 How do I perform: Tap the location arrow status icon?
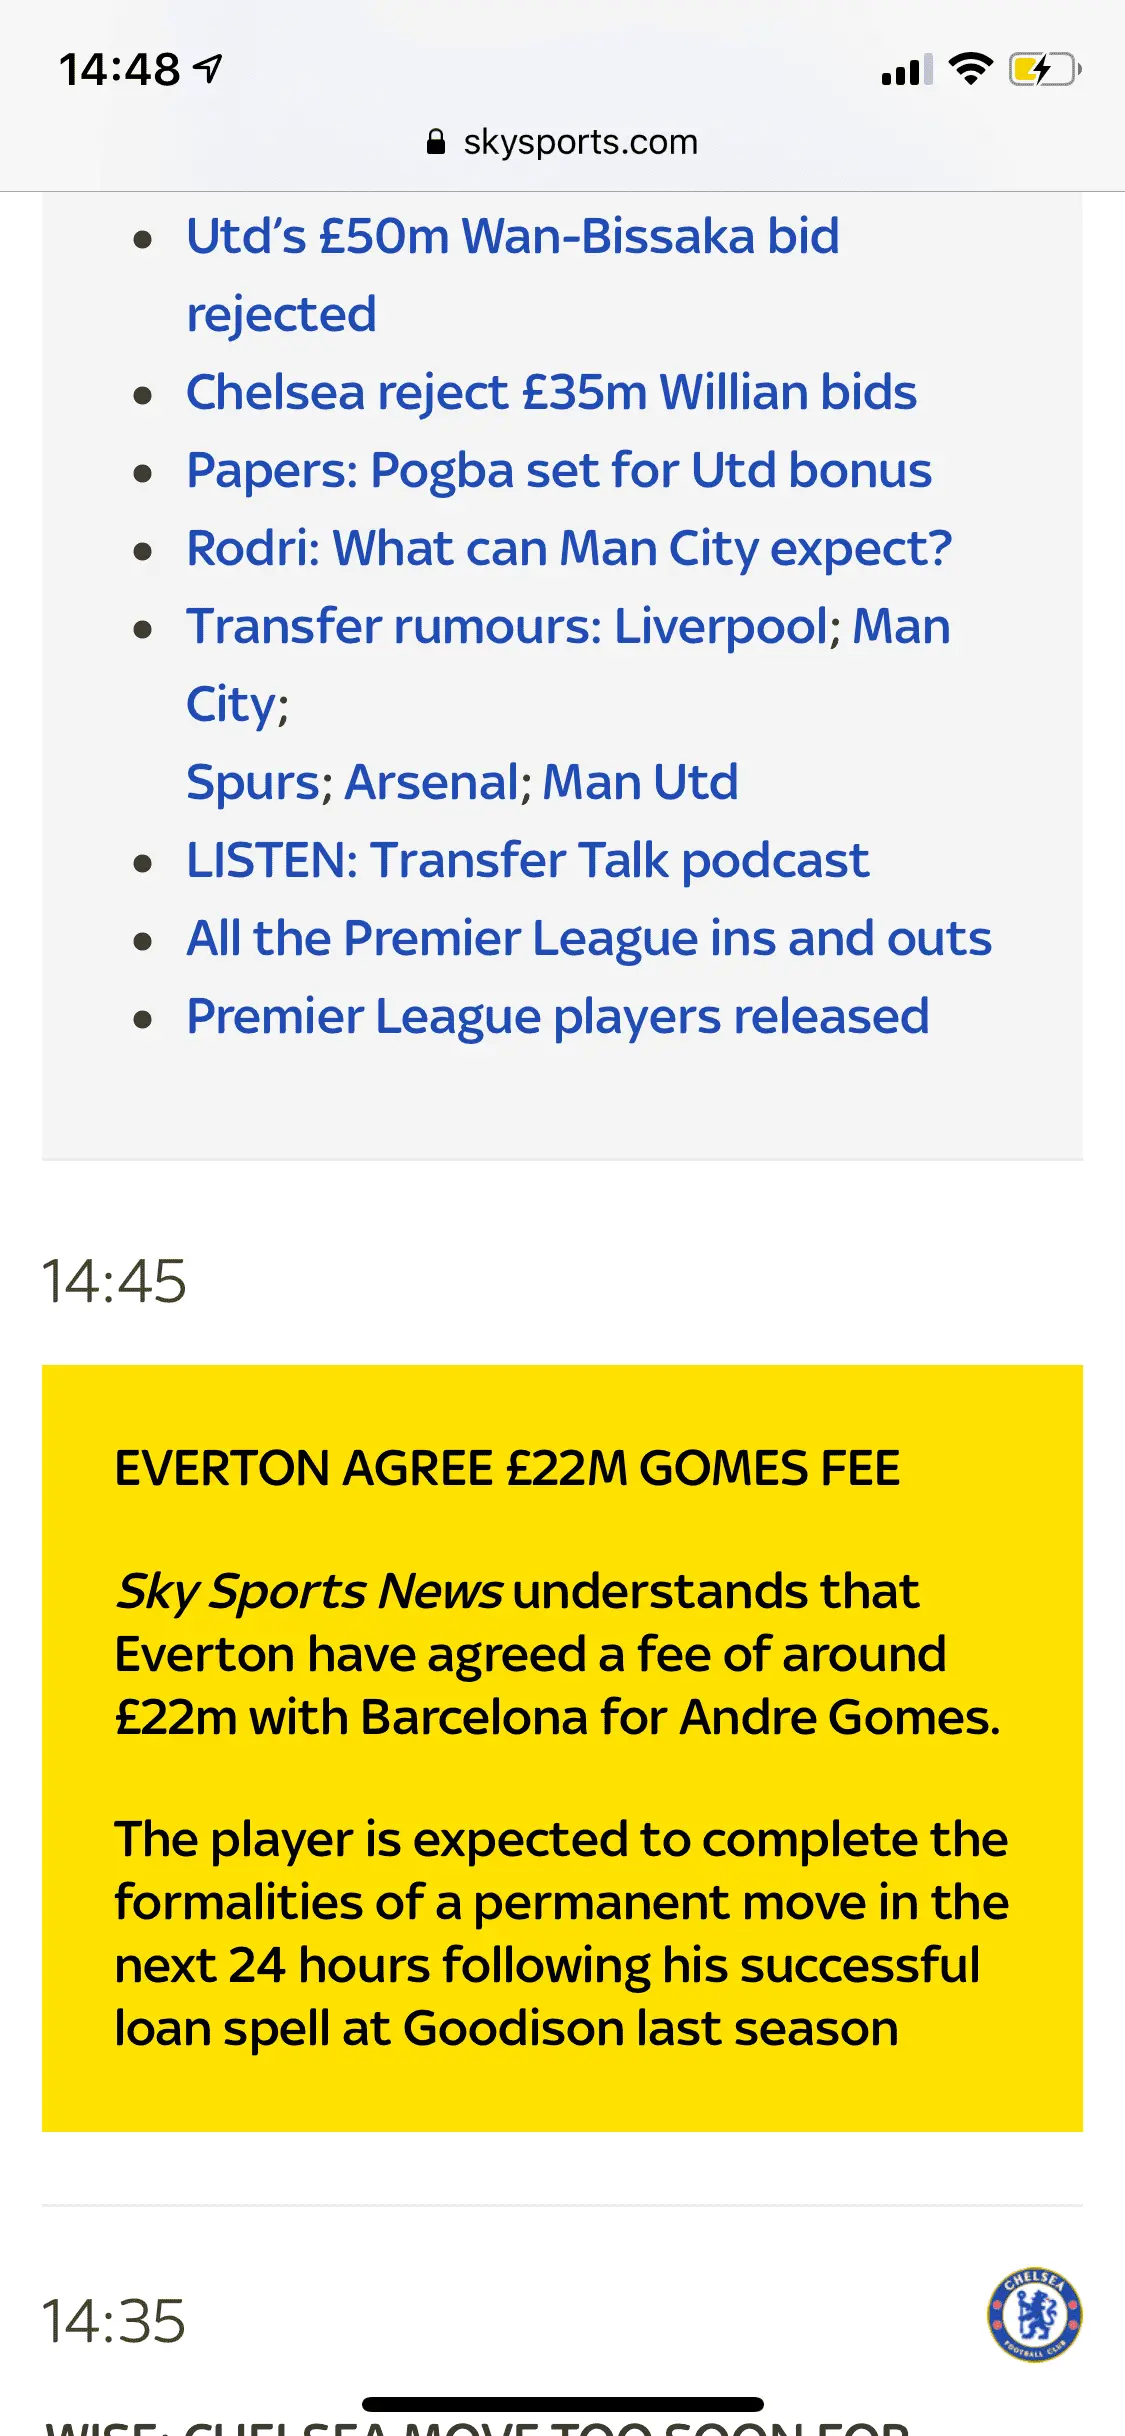[208, 69]
